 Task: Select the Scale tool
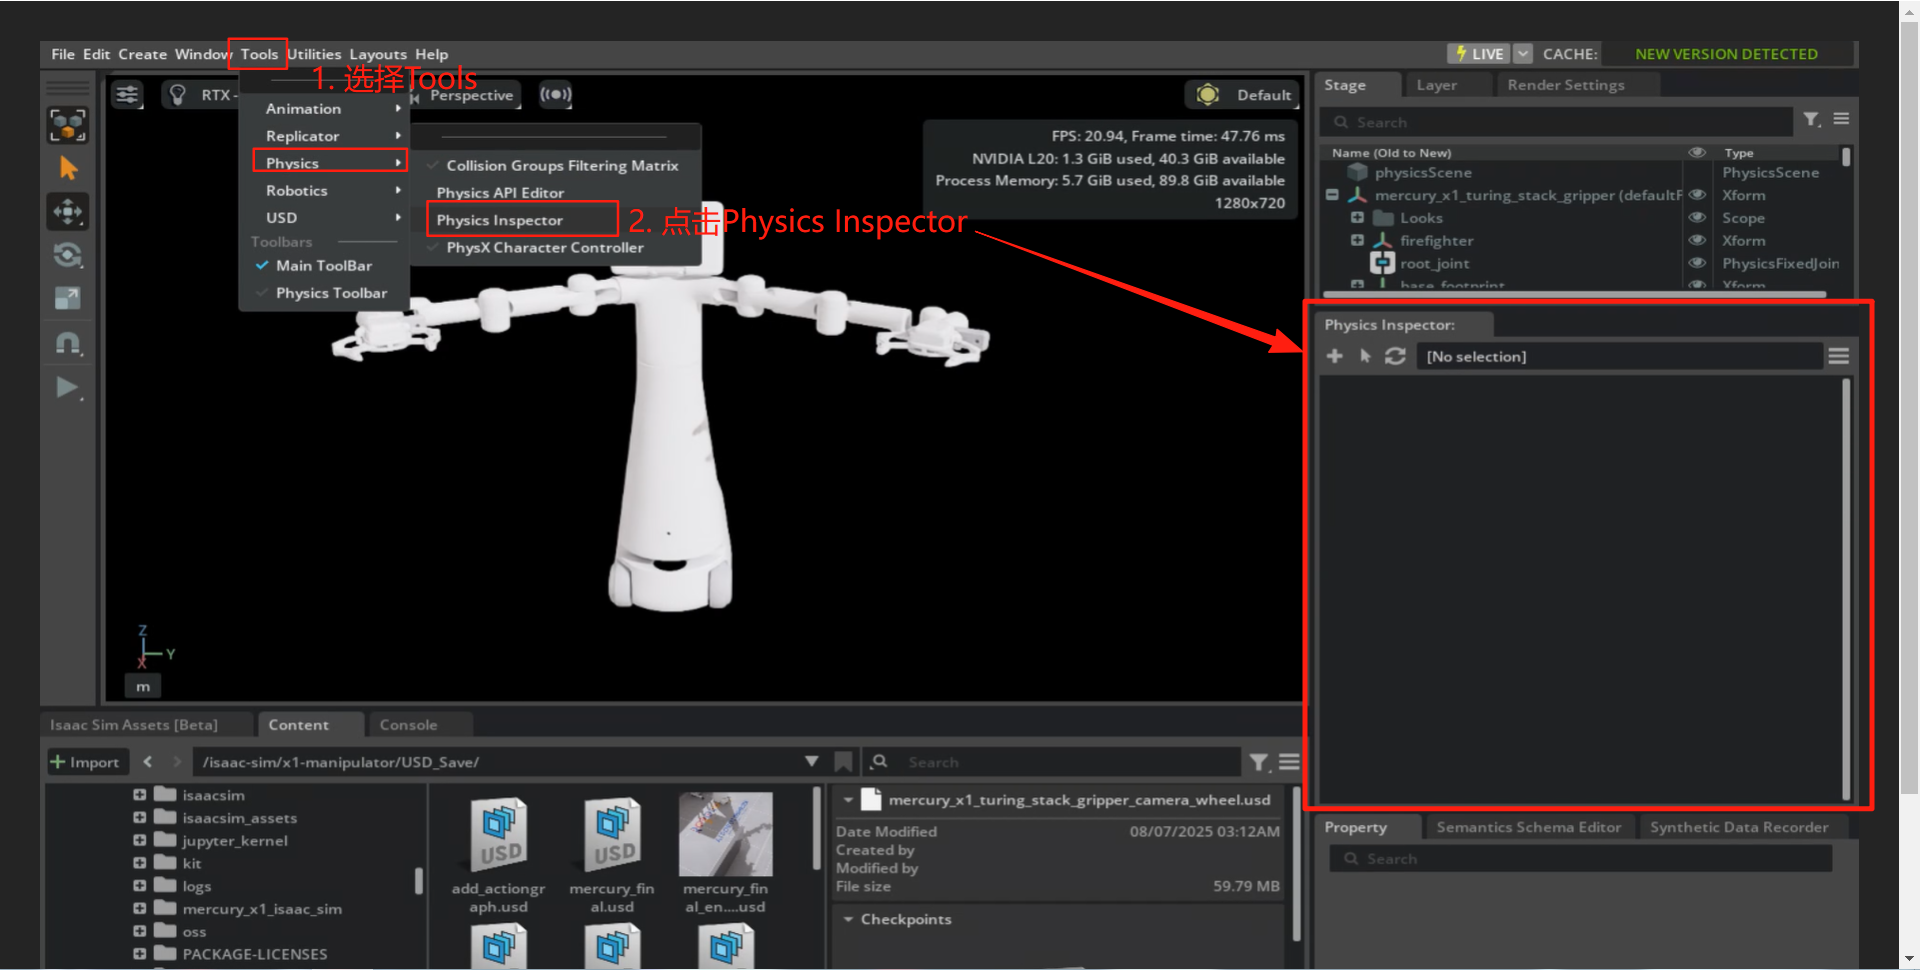(68, 298)
